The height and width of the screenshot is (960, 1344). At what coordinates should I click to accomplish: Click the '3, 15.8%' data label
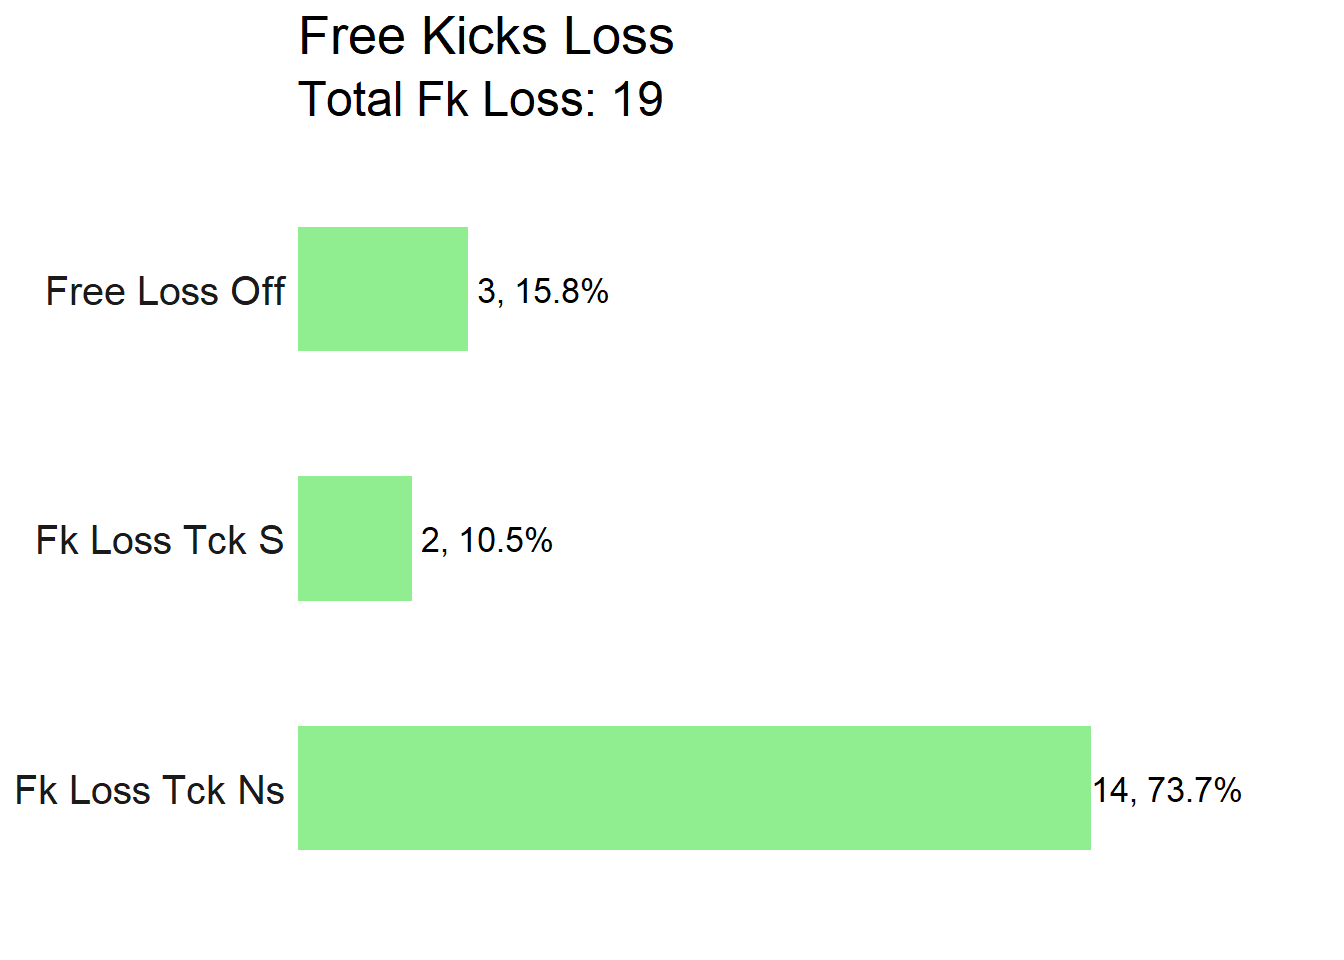tap(543, 292)
